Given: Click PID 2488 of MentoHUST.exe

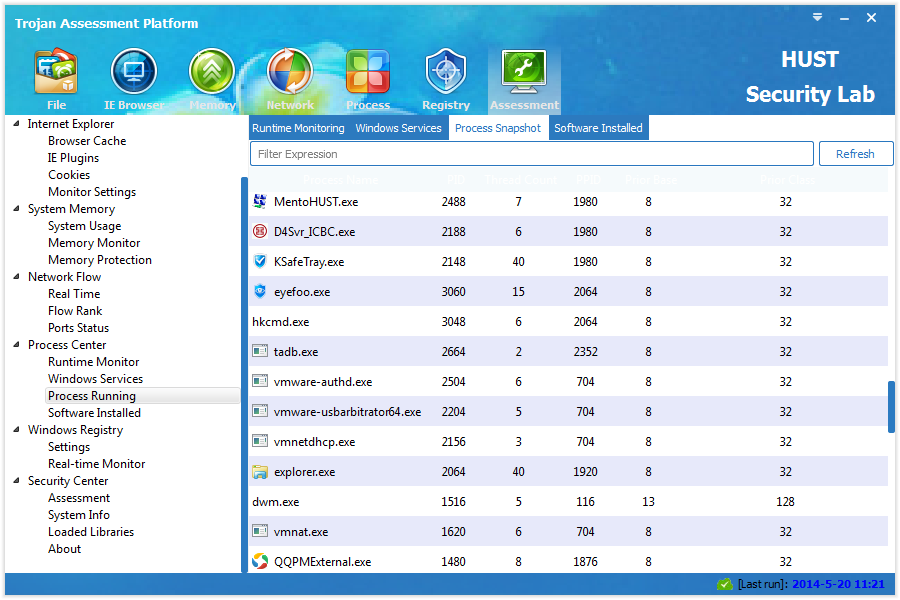Looking at the screenshot, I should point(453,202).
